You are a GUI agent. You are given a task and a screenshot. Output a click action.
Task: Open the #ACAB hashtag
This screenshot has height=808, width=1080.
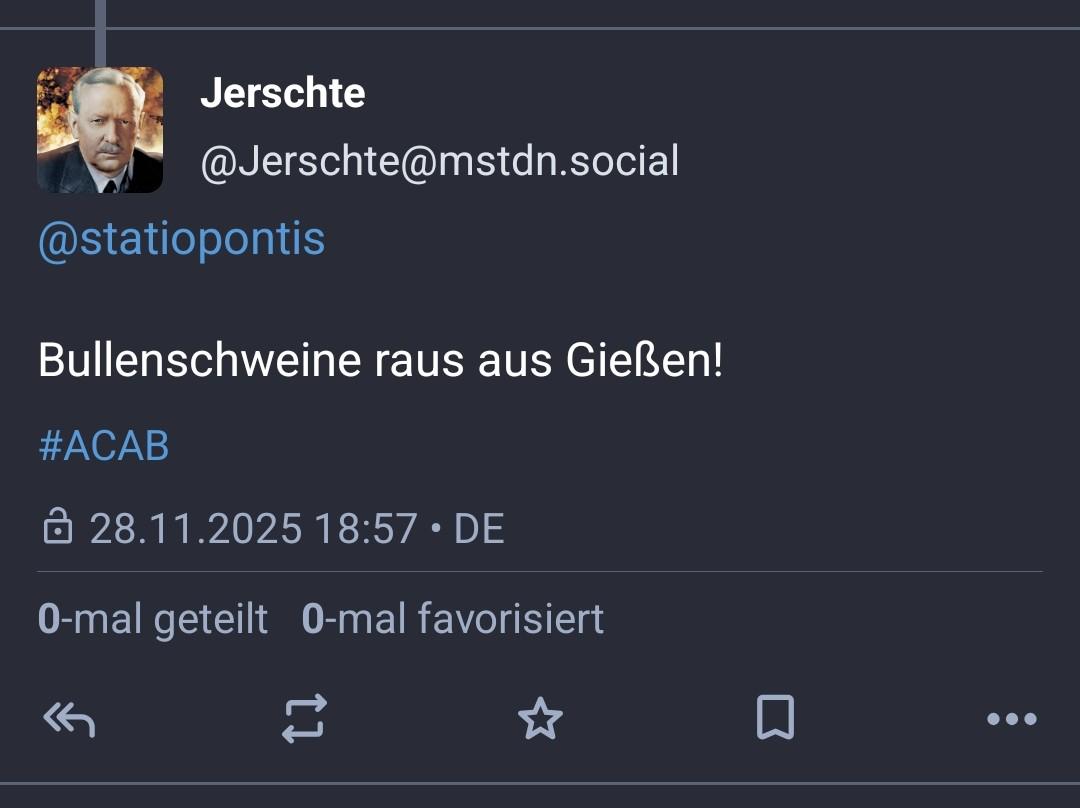[x=103, y=446]
